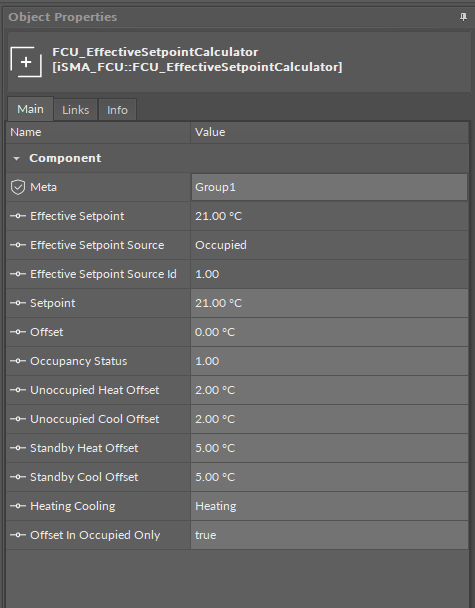Click the slot icon beside Standby Cool Offset

tap(18, 477)
